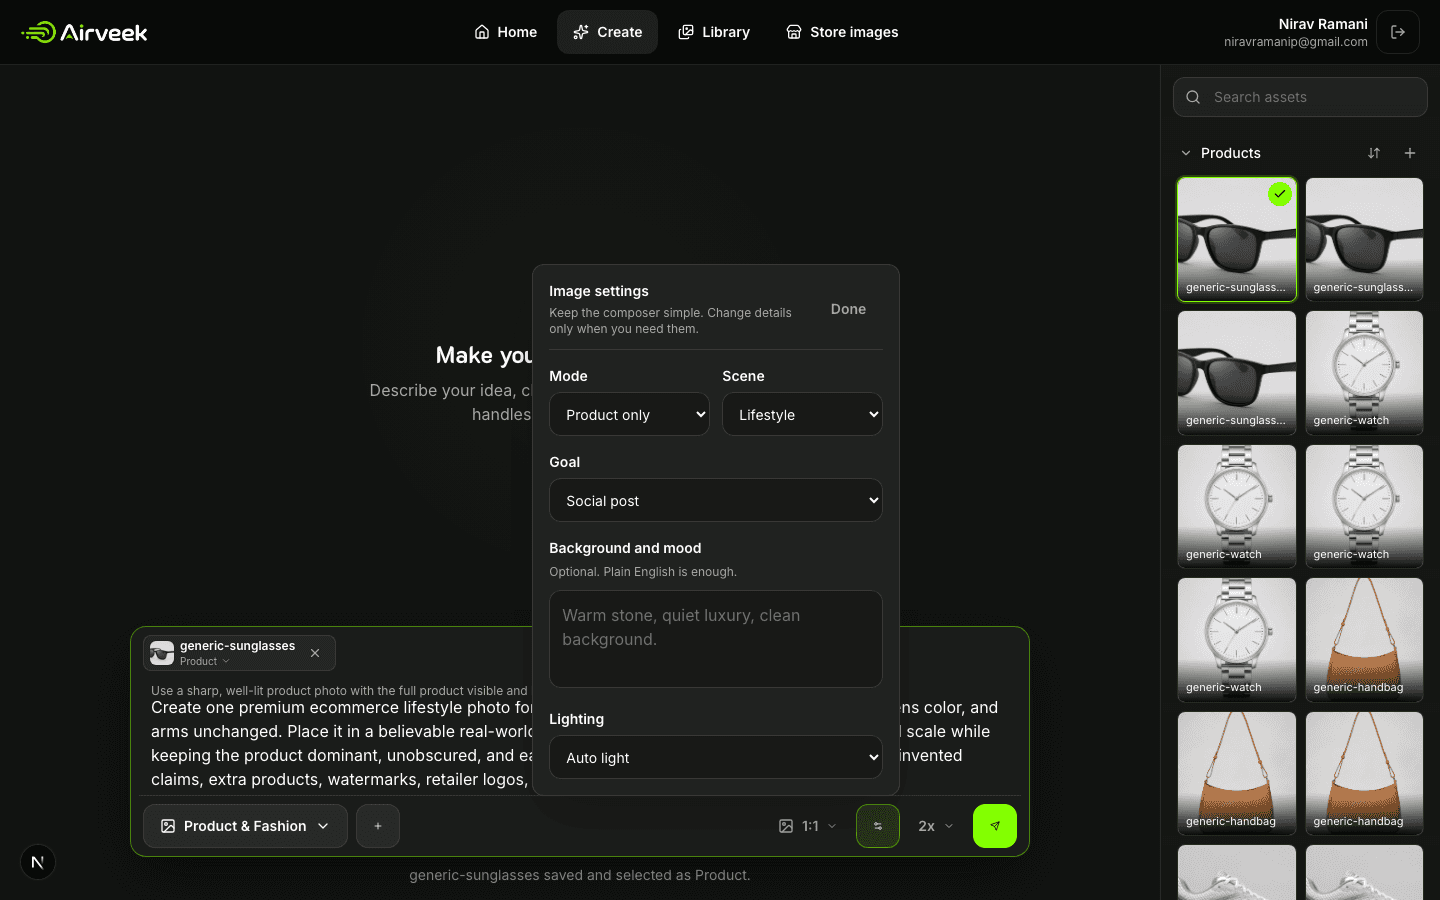This screenshot has height=900, width=1440.
Task: Remove generic-sunglasses chip with X
Action: coord(315,653)
